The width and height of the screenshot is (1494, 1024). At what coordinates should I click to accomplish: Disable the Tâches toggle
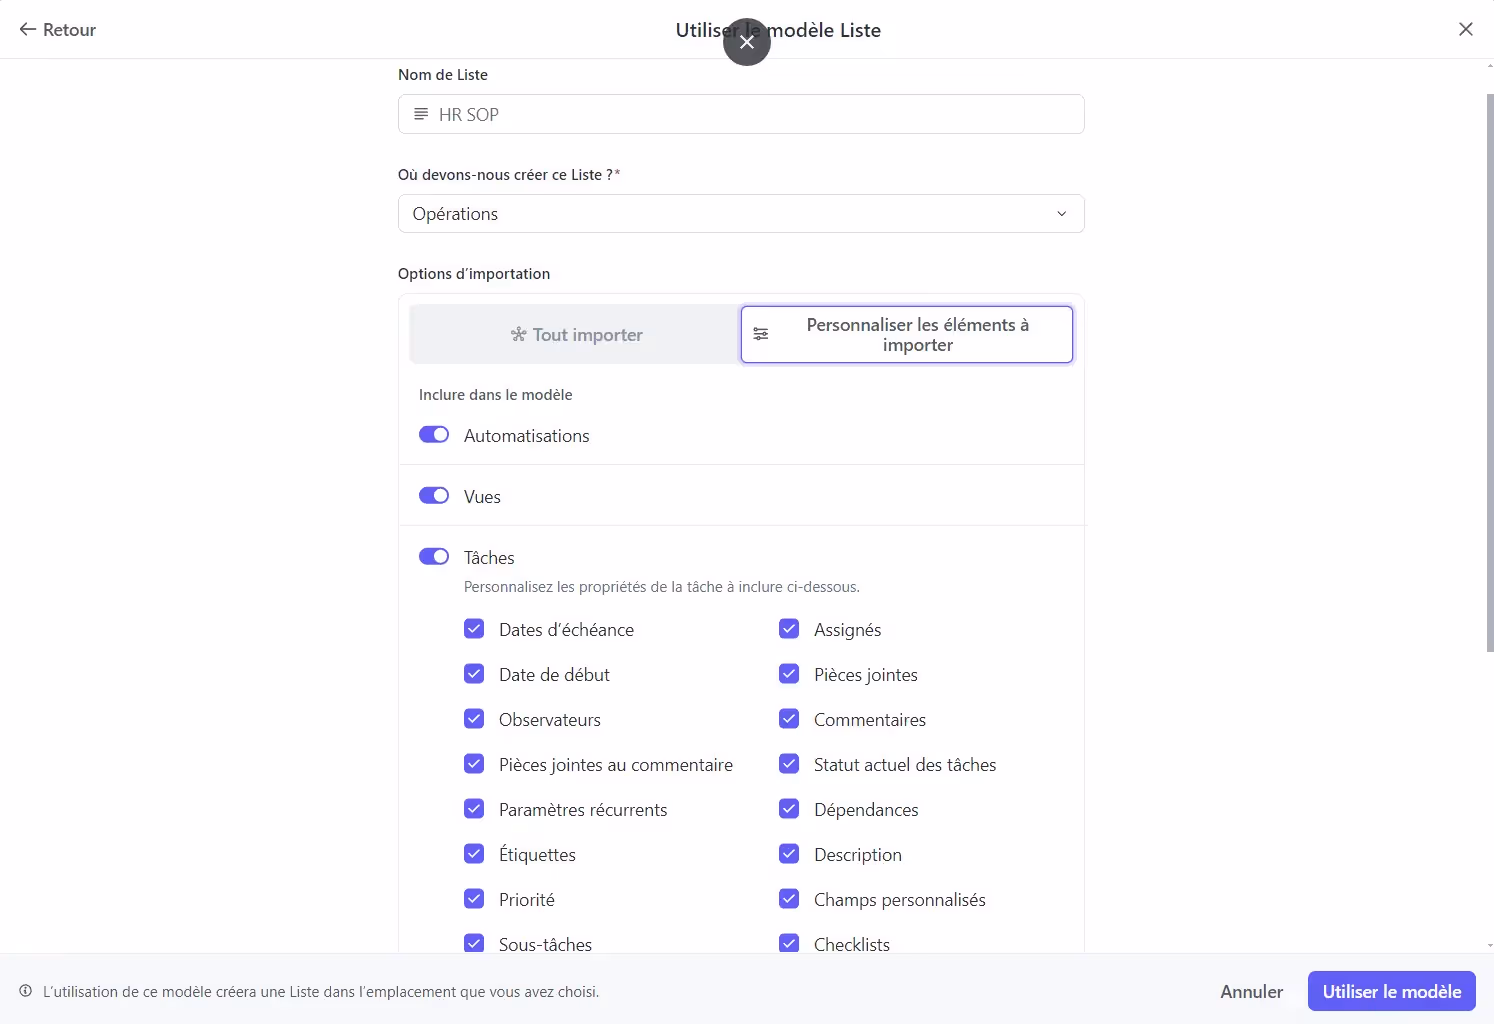coord(434,556)
